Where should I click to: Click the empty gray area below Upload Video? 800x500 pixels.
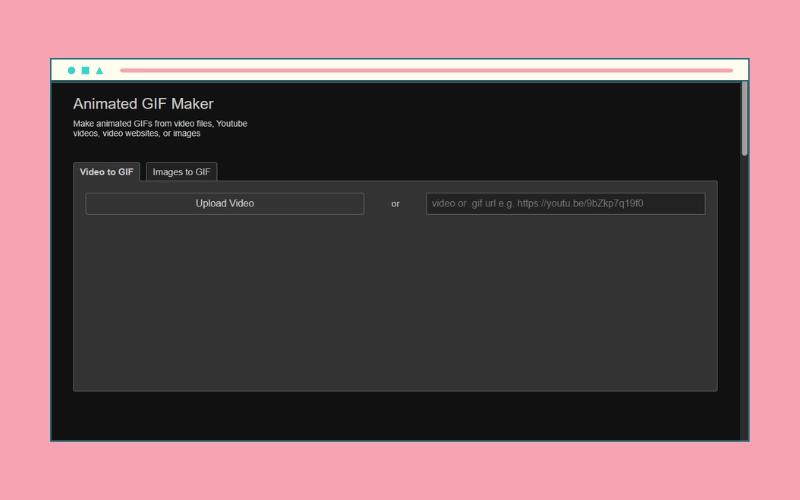225,300
